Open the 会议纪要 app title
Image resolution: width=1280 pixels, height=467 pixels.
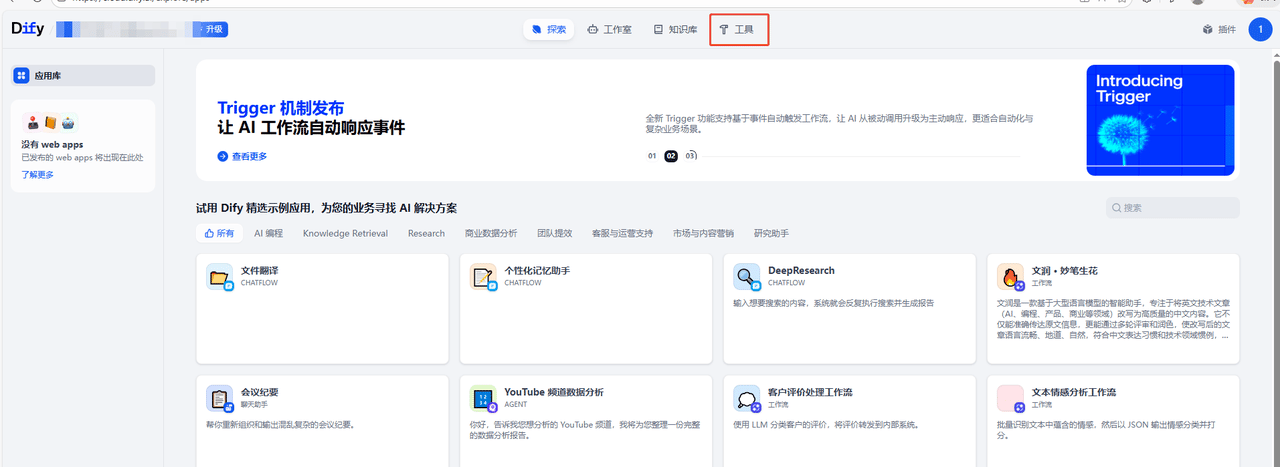coord(259,392)
